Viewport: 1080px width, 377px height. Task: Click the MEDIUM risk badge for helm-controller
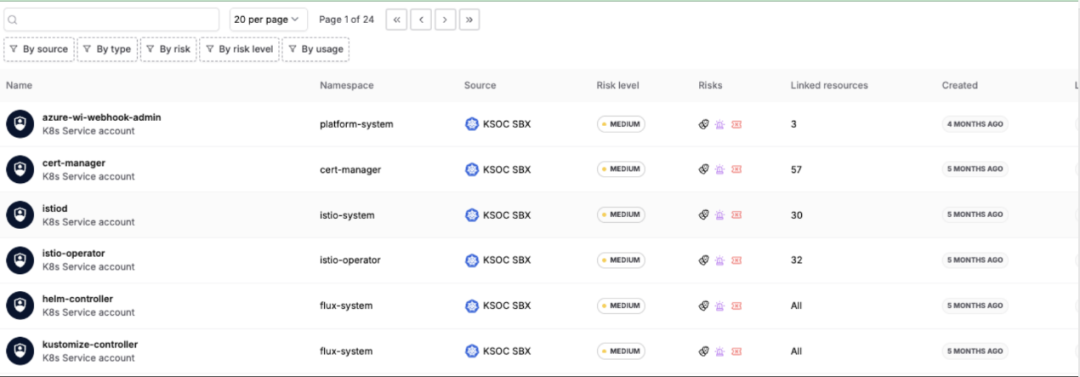pos(621,305)
